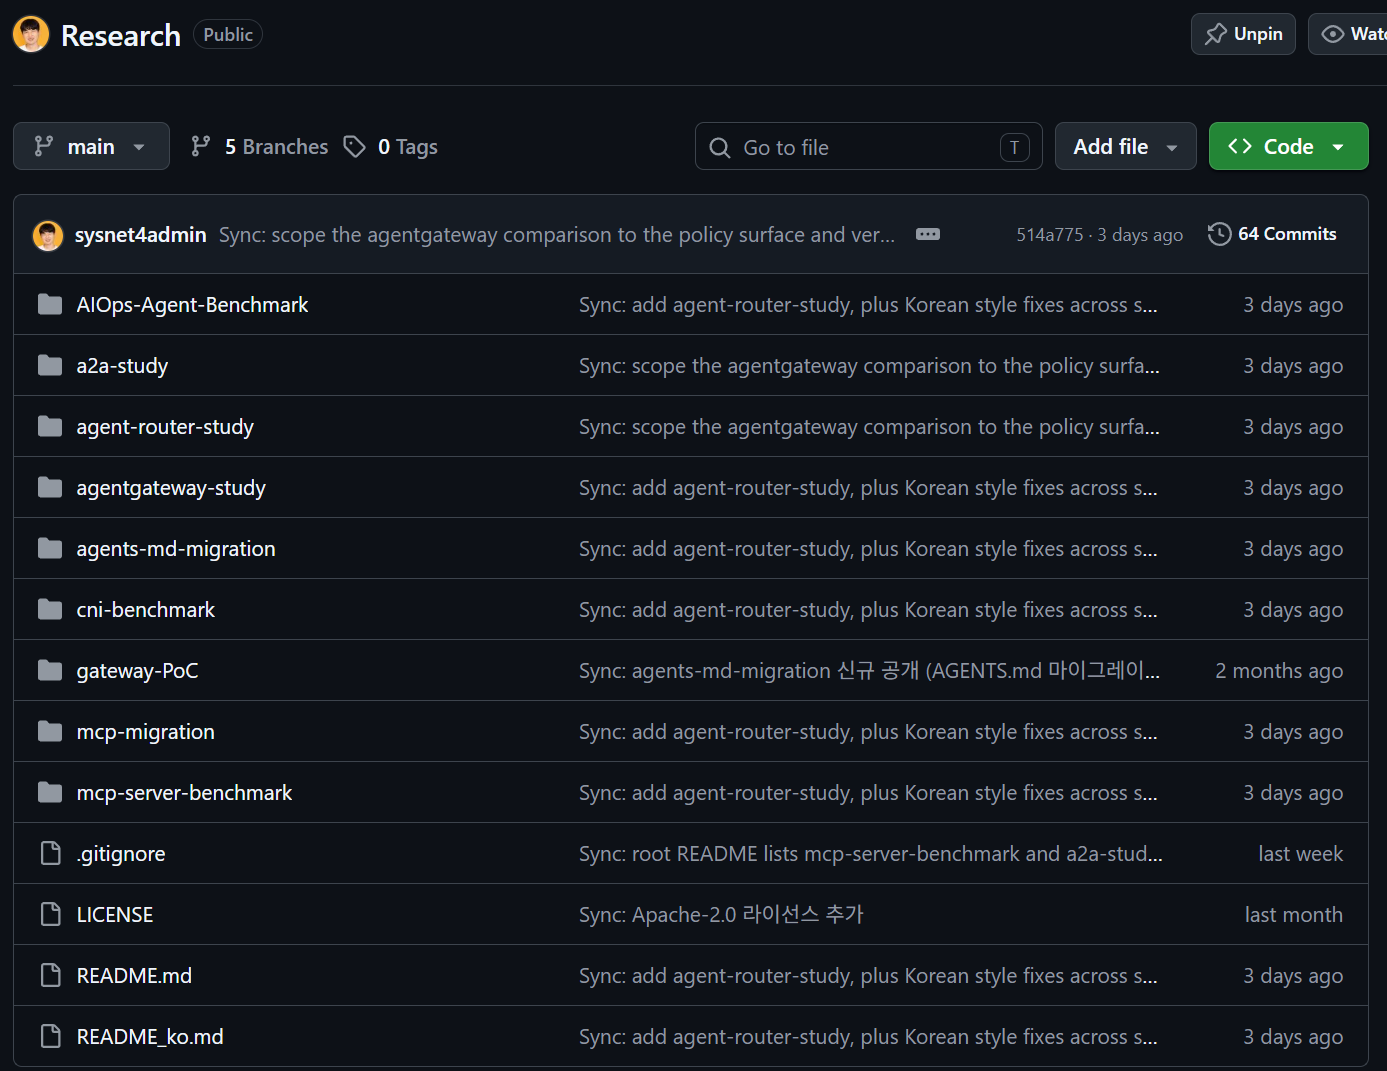Open the sysnet4admin profile link

tap(141, 235)
